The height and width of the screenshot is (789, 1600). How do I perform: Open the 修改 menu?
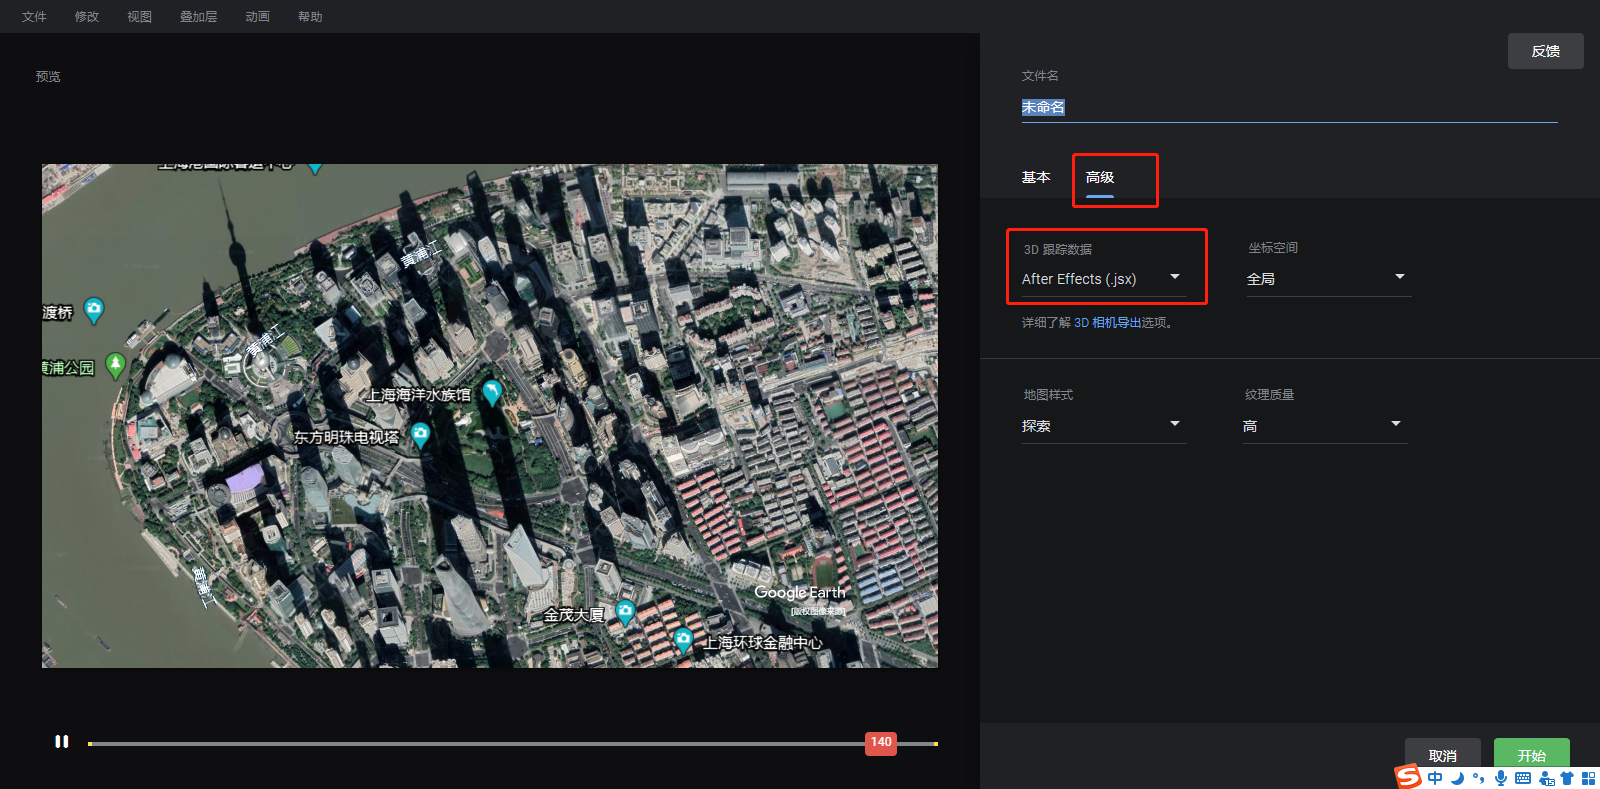pos(87,17)
